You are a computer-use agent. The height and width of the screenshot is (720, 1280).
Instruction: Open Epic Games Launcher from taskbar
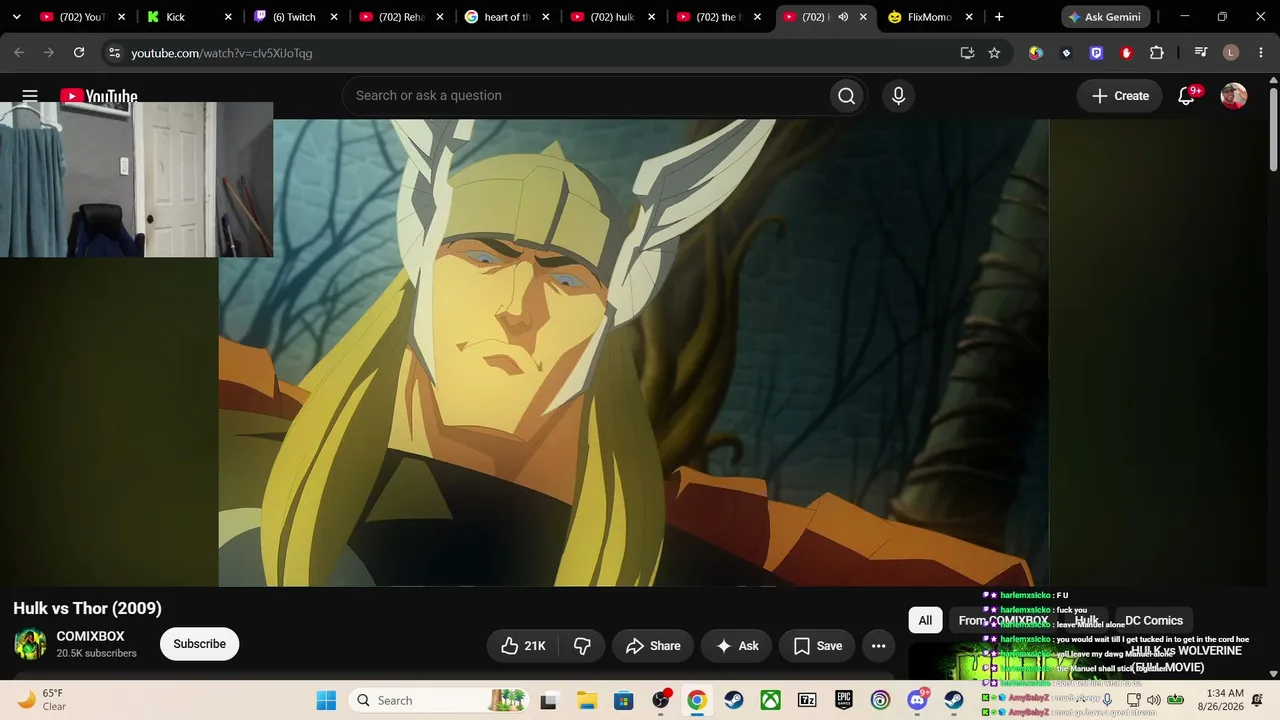pyautogui.click(x=844, y=701)
